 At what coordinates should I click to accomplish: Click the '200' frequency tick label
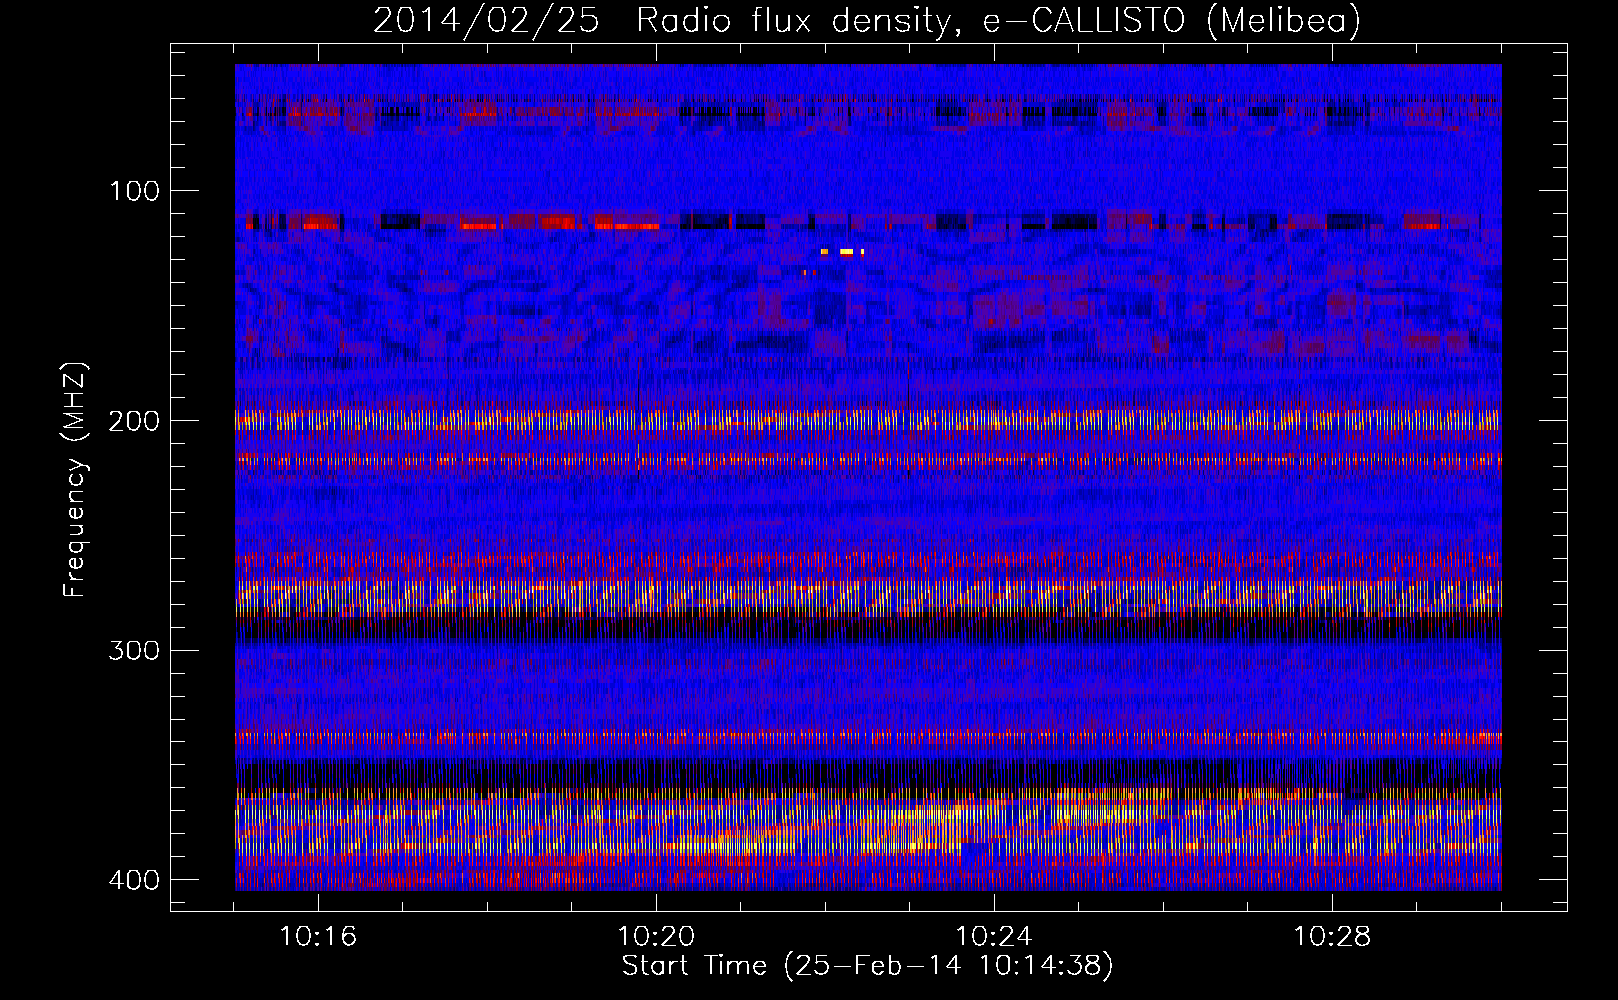coord(134,421)
